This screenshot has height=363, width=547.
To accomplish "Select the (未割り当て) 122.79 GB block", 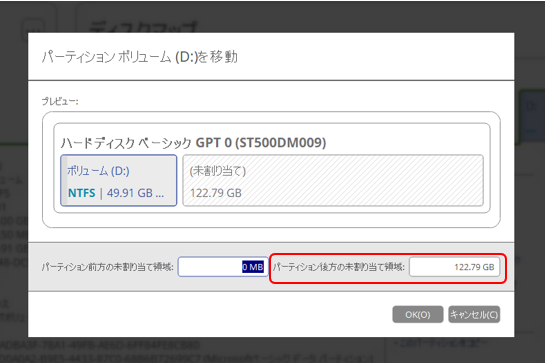I will coord(333,181).
